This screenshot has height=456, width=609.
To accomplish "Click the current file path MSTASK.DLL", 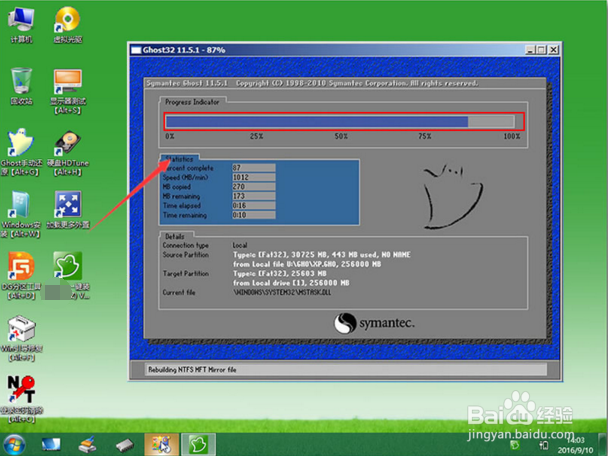I will (x=282, y=292).
